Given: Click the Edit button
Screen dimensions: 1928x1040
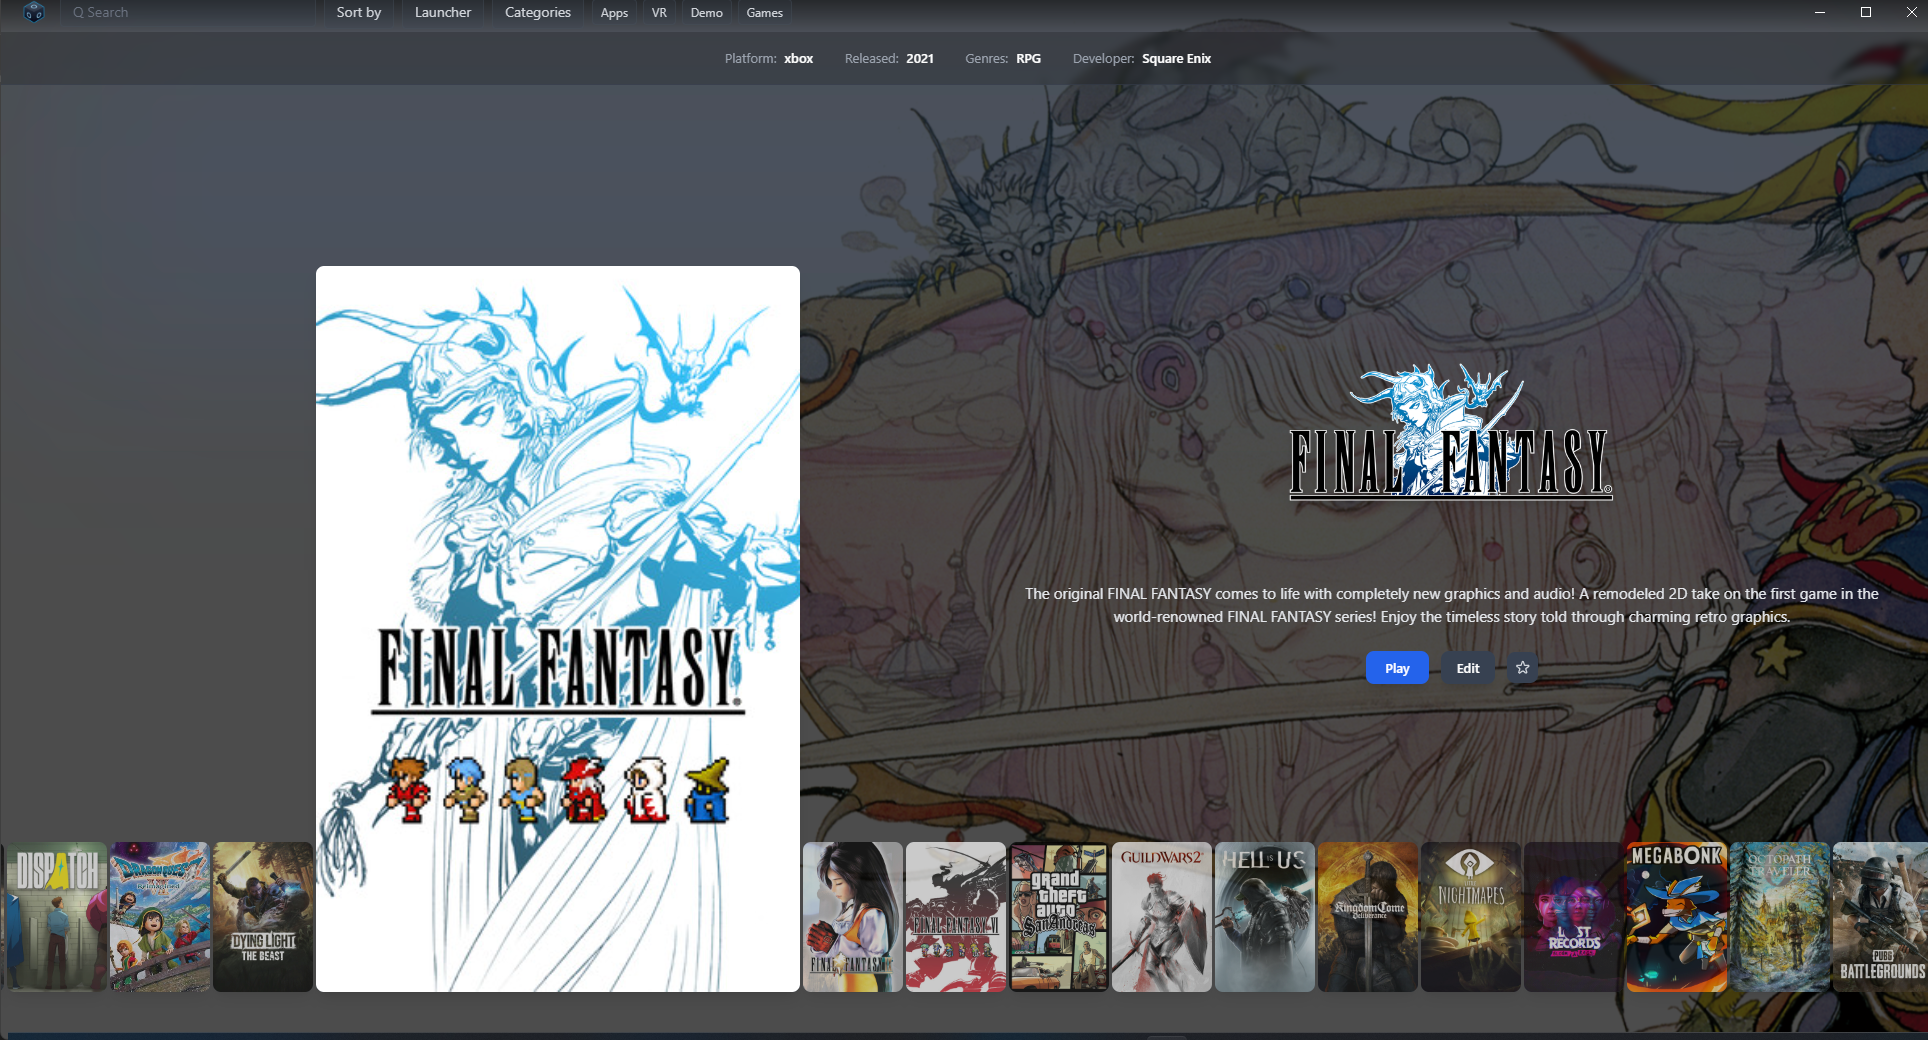Looking at the screenshot, I should click(1467, 668).
